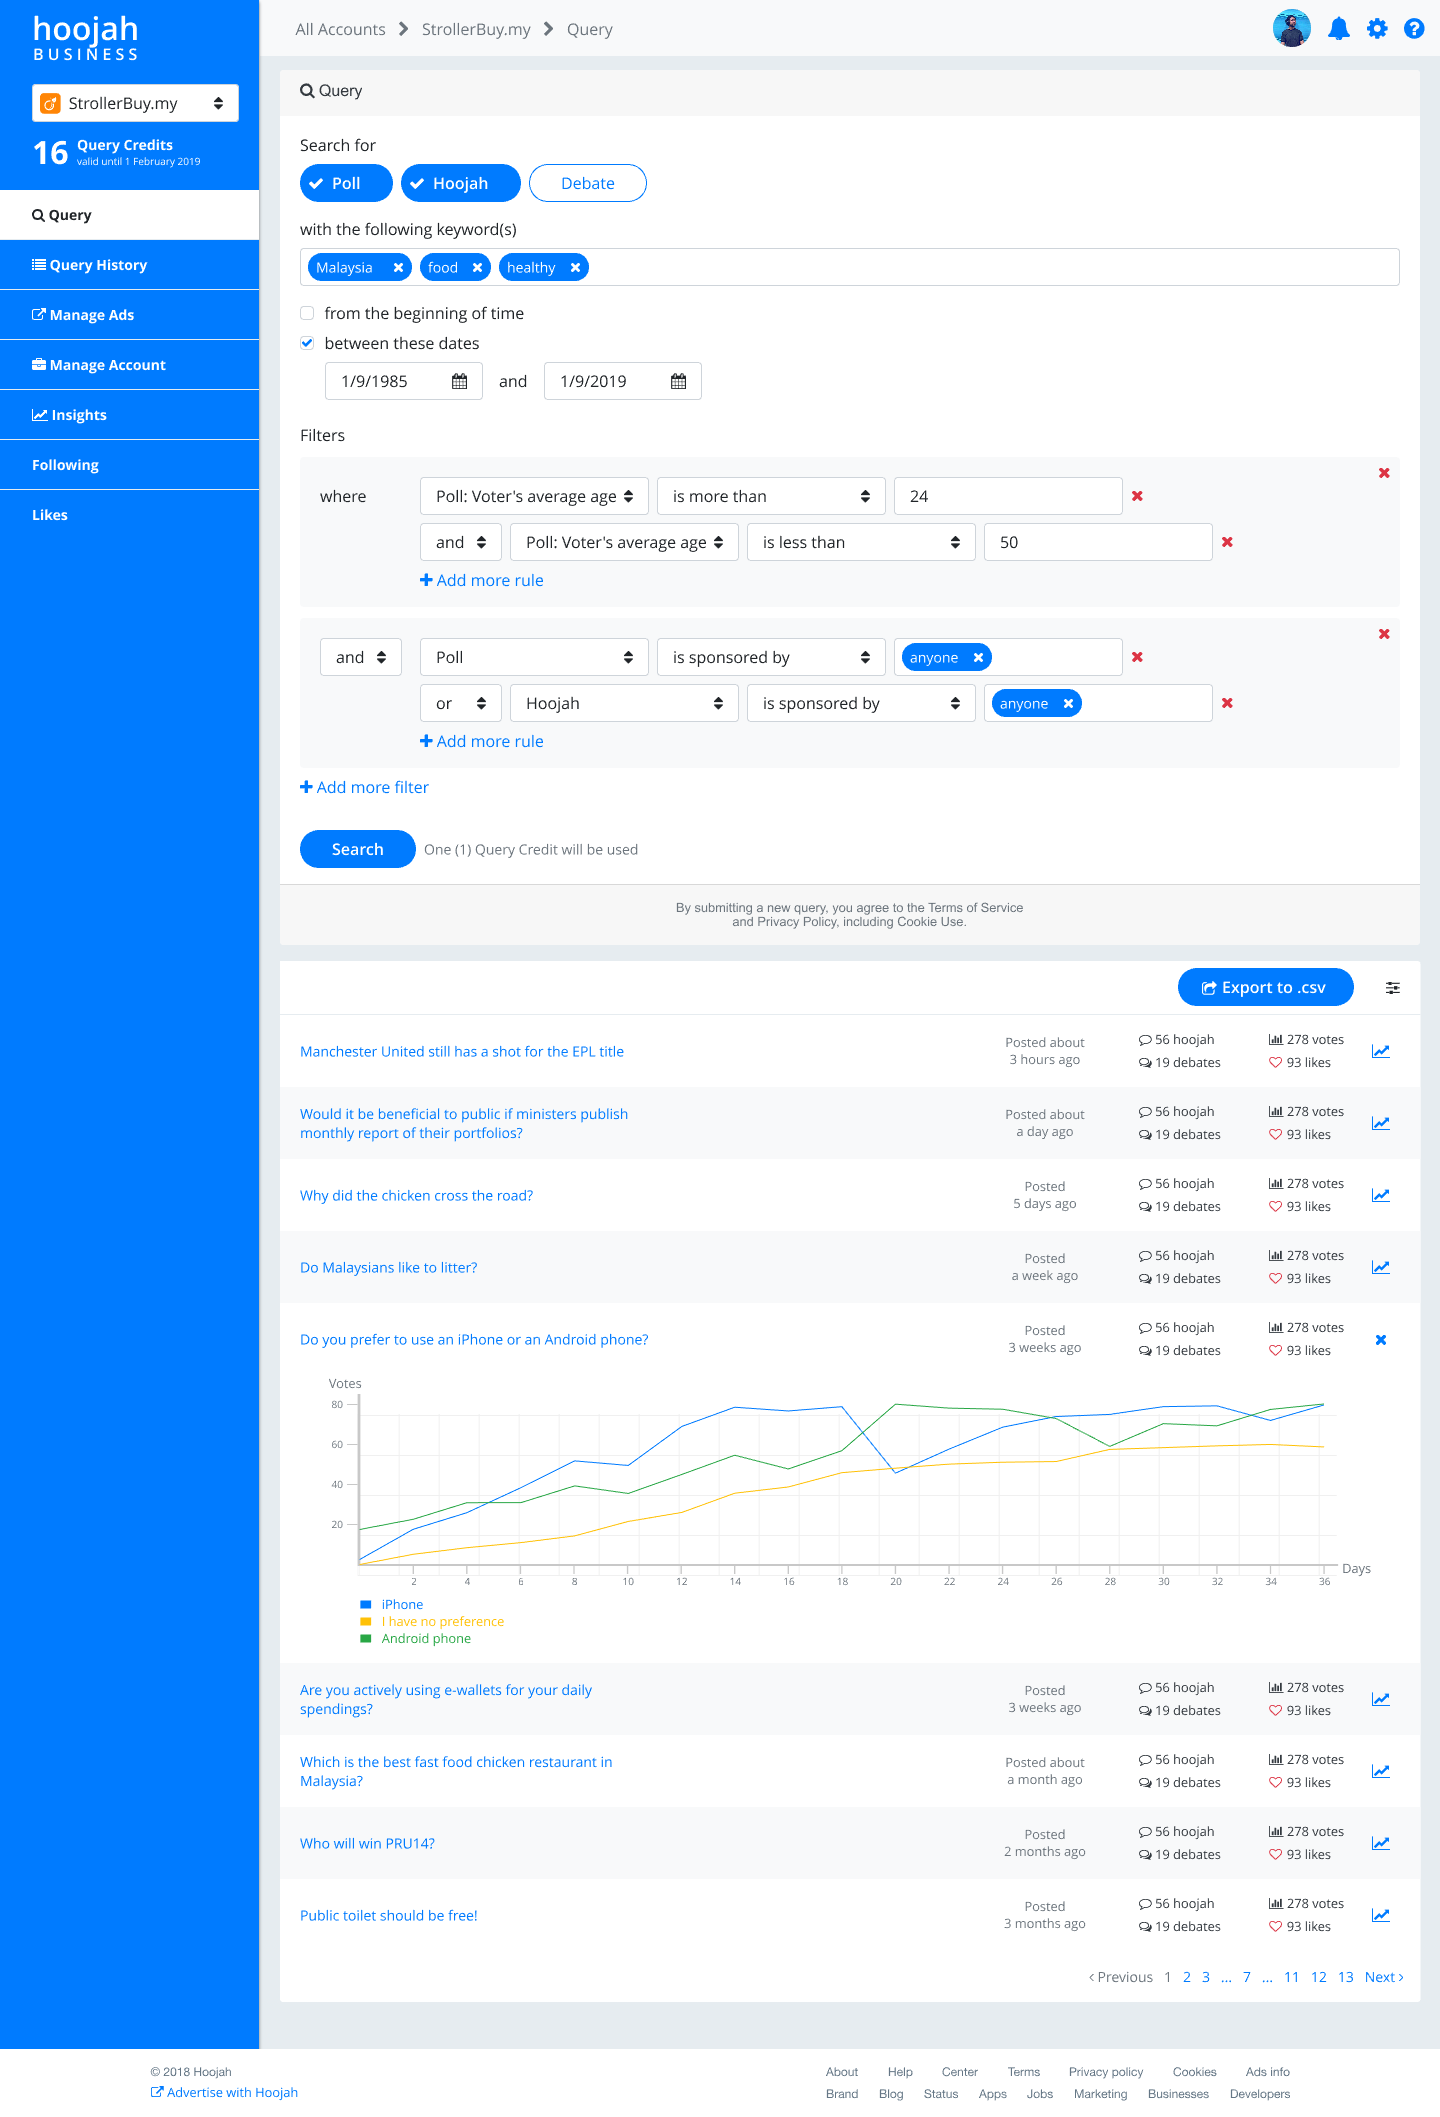Open the notifications bell icon

(1338, 29)
